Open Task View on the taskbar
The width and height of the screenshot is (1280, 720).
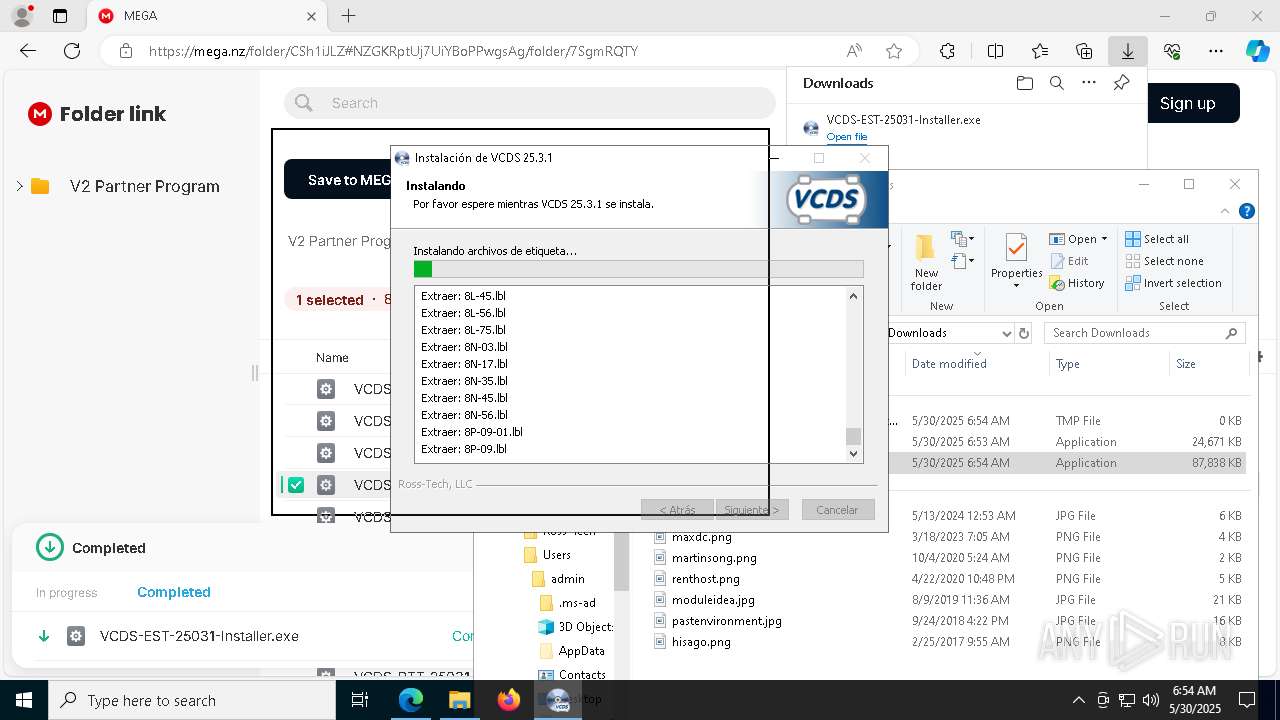(x=361, y=700)
